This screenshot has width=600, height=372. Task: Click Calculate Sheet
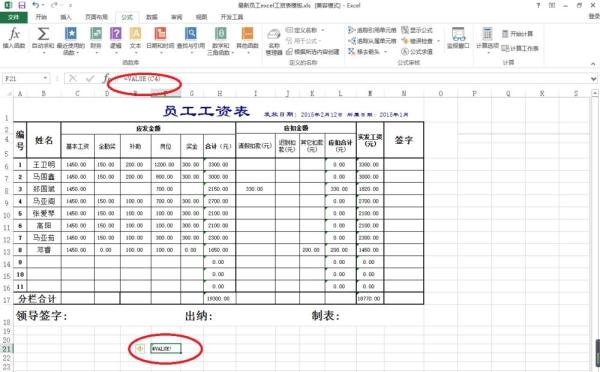[x=520, y=48]
